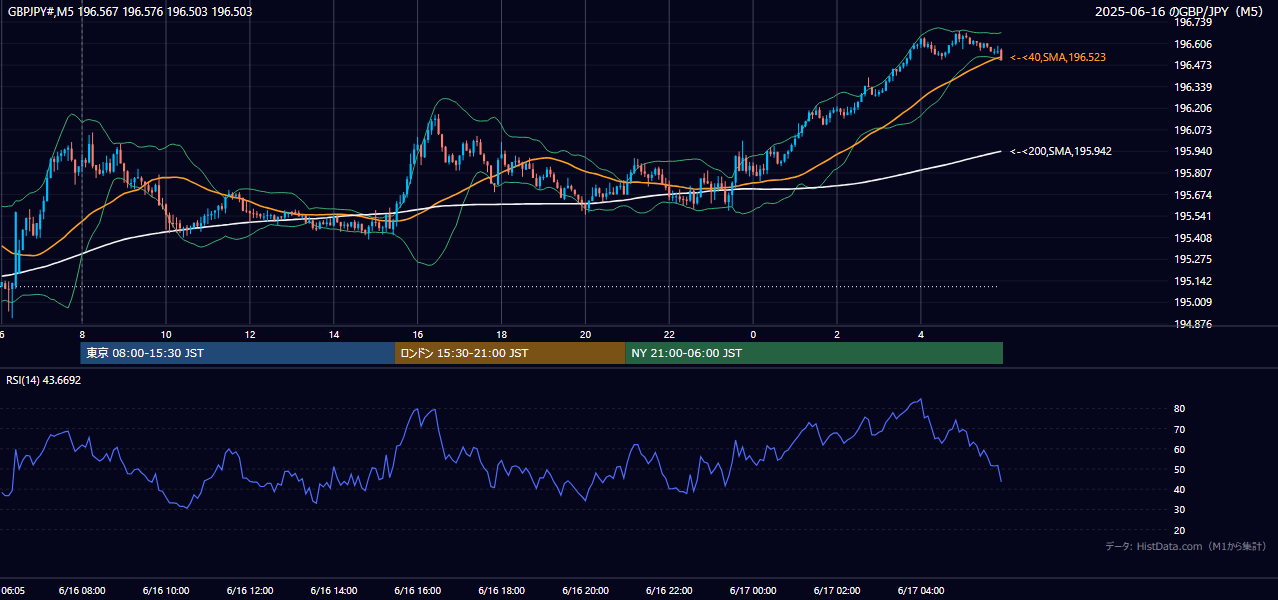
Task: Click the 6/16 20:00 date label
Action: [x=586, y=591]
